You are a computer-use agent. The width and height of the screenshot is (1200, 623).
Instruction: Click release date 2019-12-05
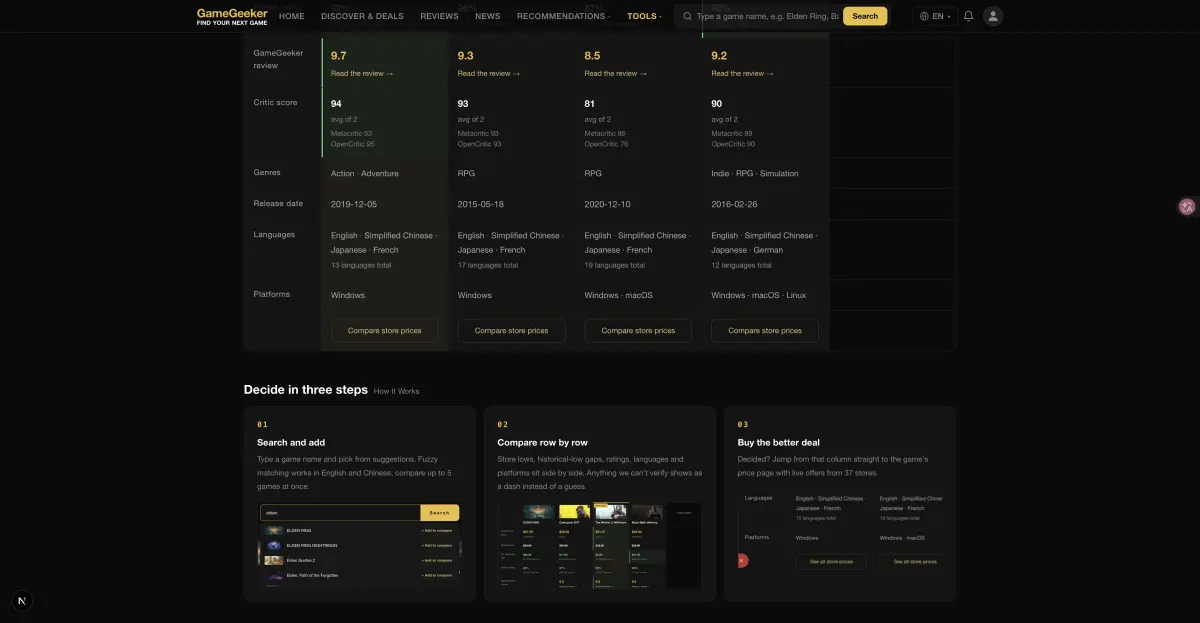[x=354, y=204]
